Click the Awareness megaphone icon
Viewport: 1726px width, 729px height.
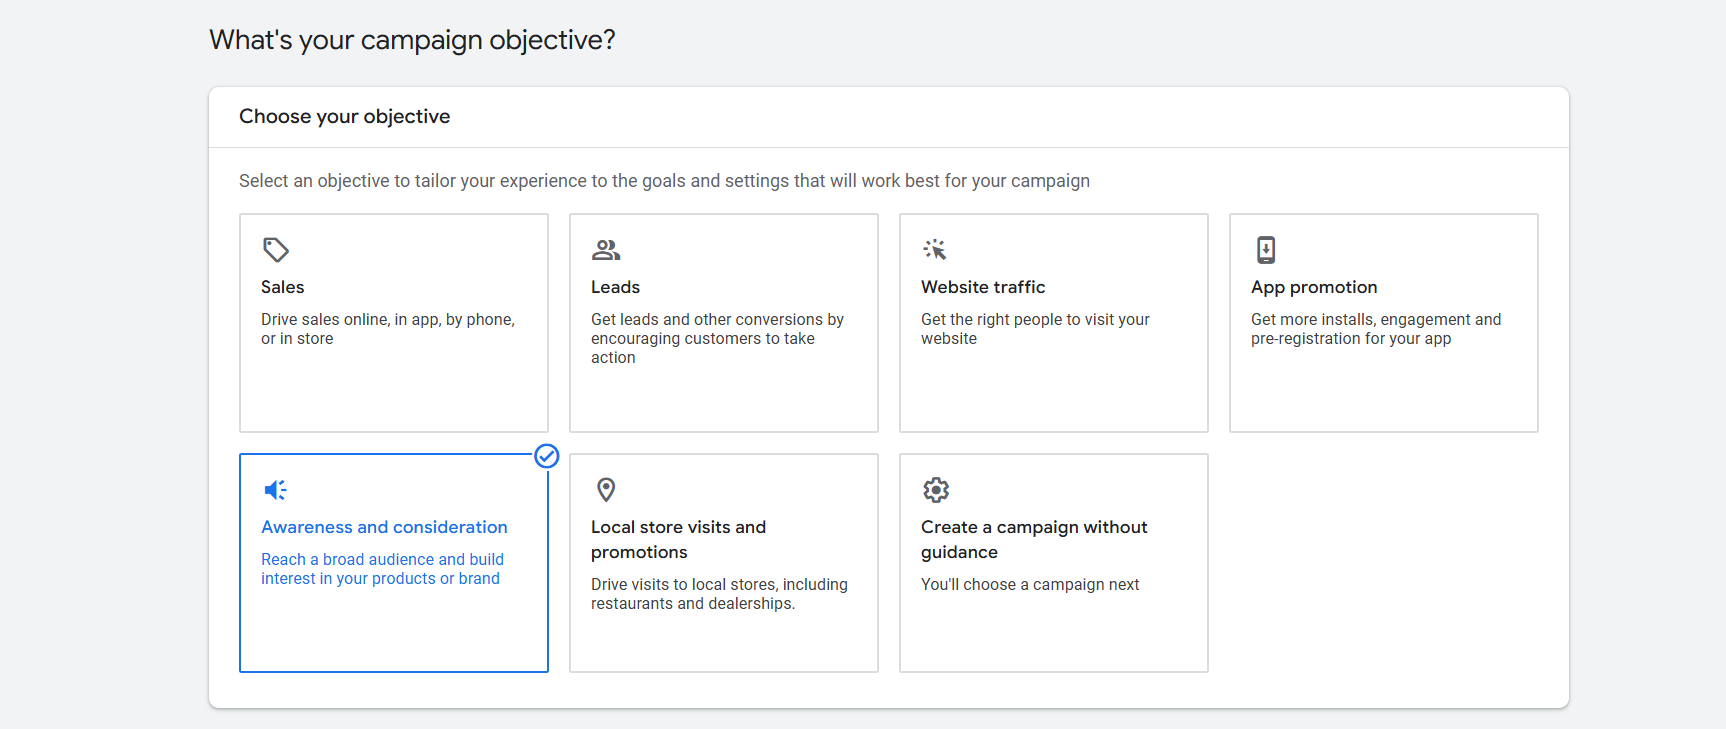coord(275,489)
